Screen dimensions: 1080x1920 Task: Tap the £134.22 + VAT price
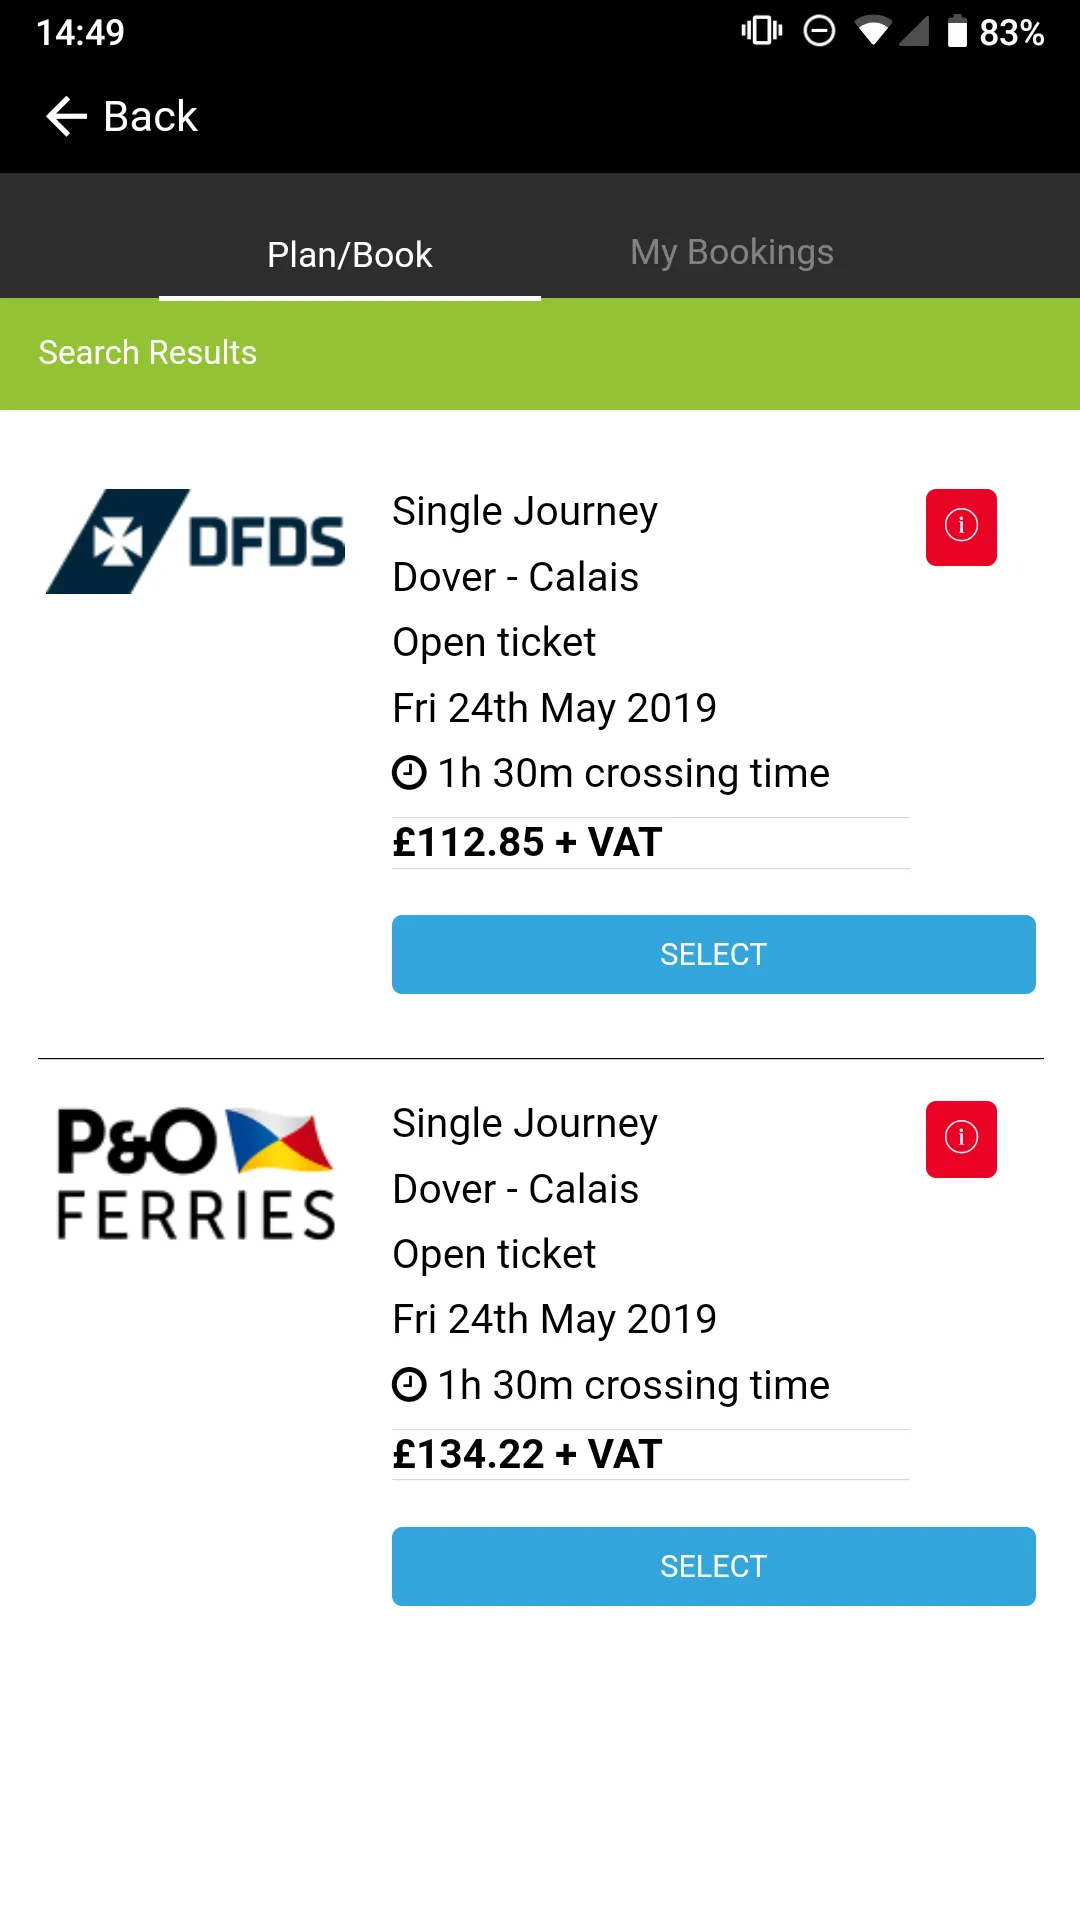pos(527,1454)
